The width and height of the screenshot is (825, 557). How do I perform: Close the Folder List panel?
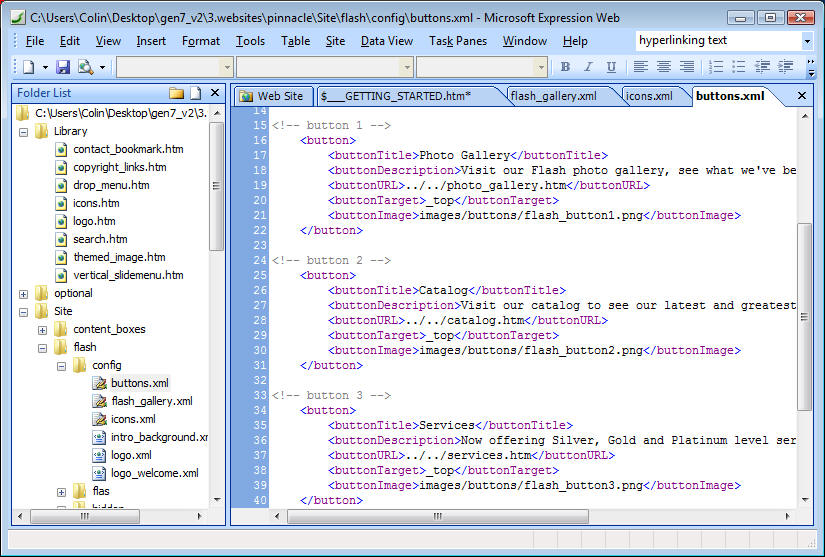pyautogui.click(x=216, y=93)
